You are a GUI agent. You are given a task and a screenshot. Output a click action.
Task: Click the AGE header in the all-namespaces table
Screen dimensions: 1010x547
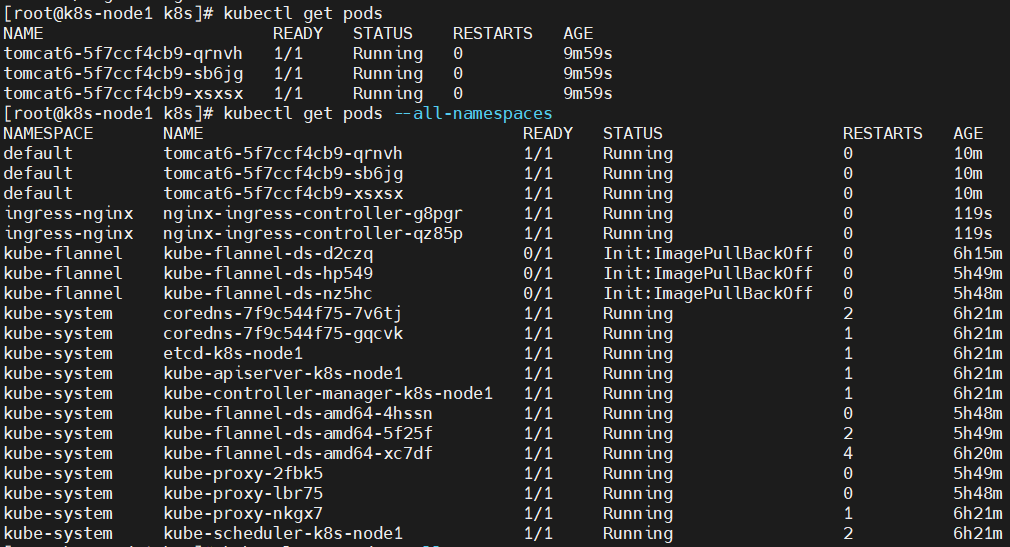[x=968, y=133]
